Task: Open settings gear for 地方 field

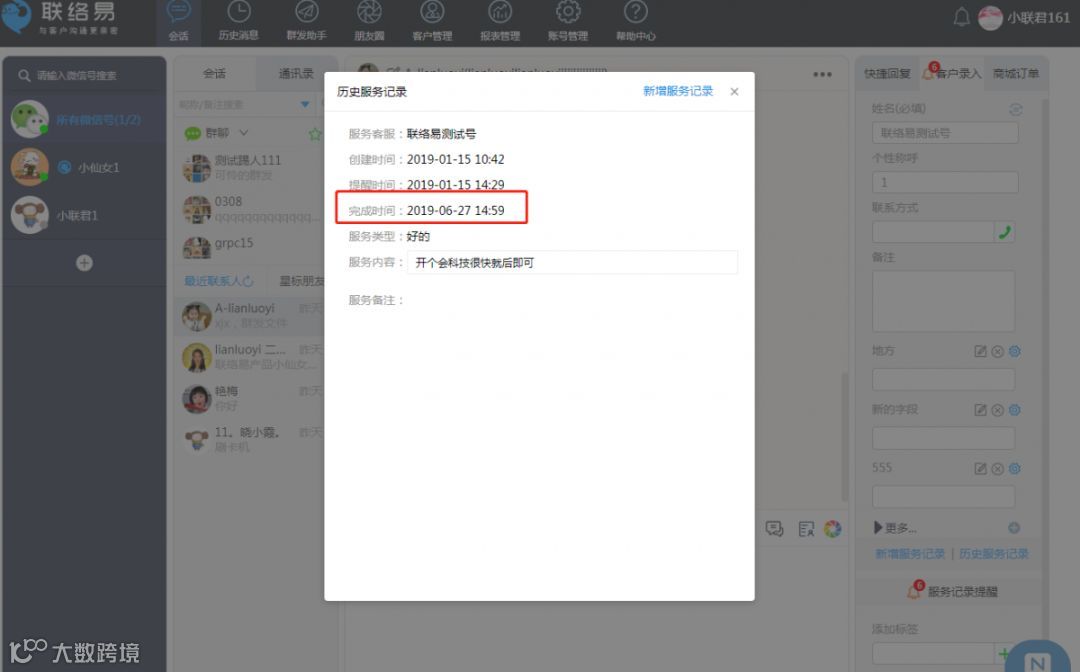Action: pyautogui.click(x=1015, y=351)
